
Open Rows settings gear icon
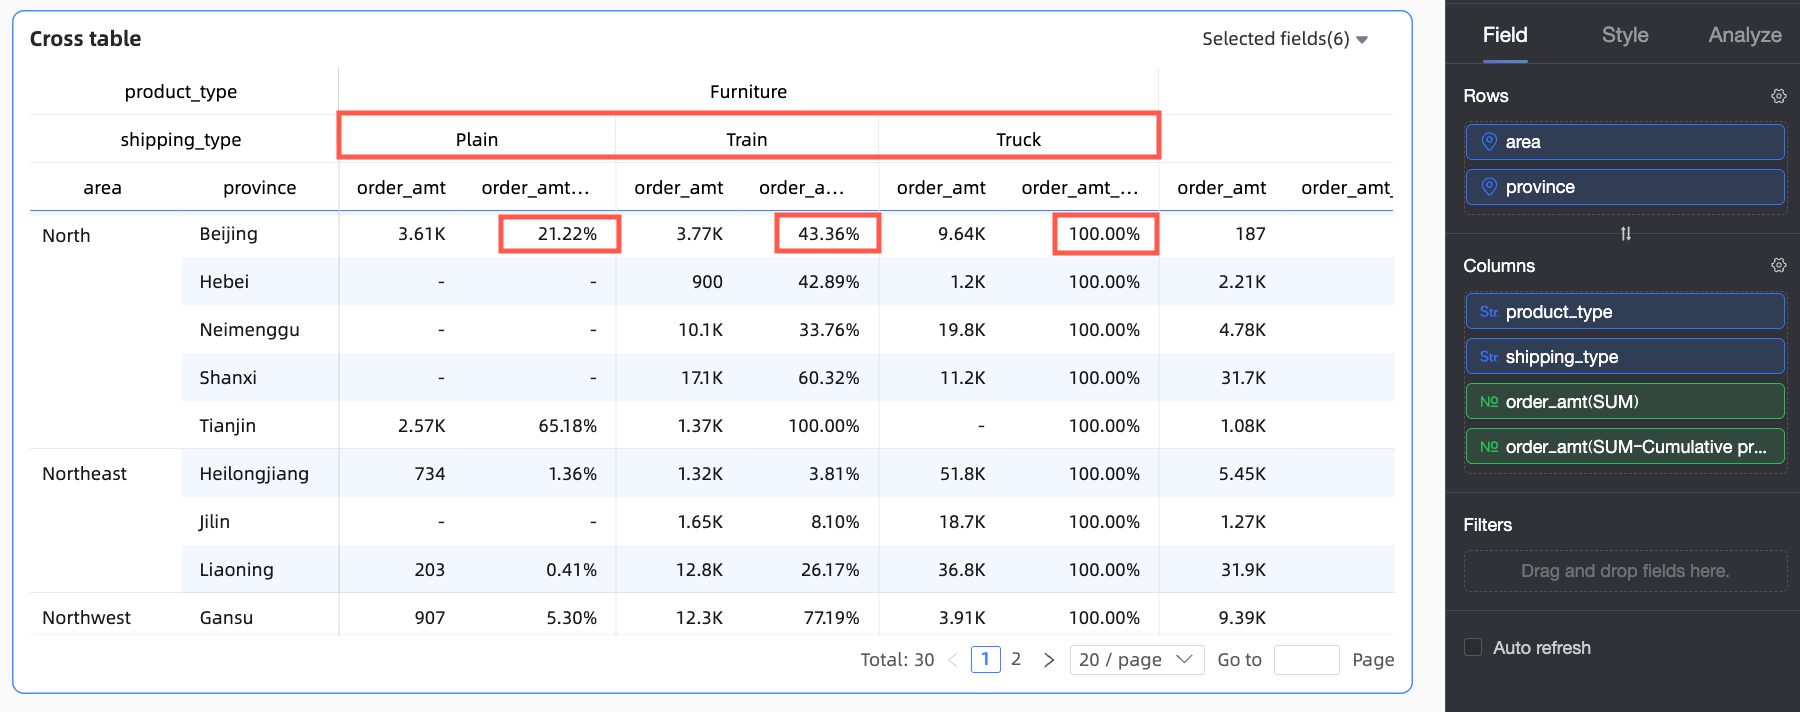pyautogui.click(x=1778, y=96)
